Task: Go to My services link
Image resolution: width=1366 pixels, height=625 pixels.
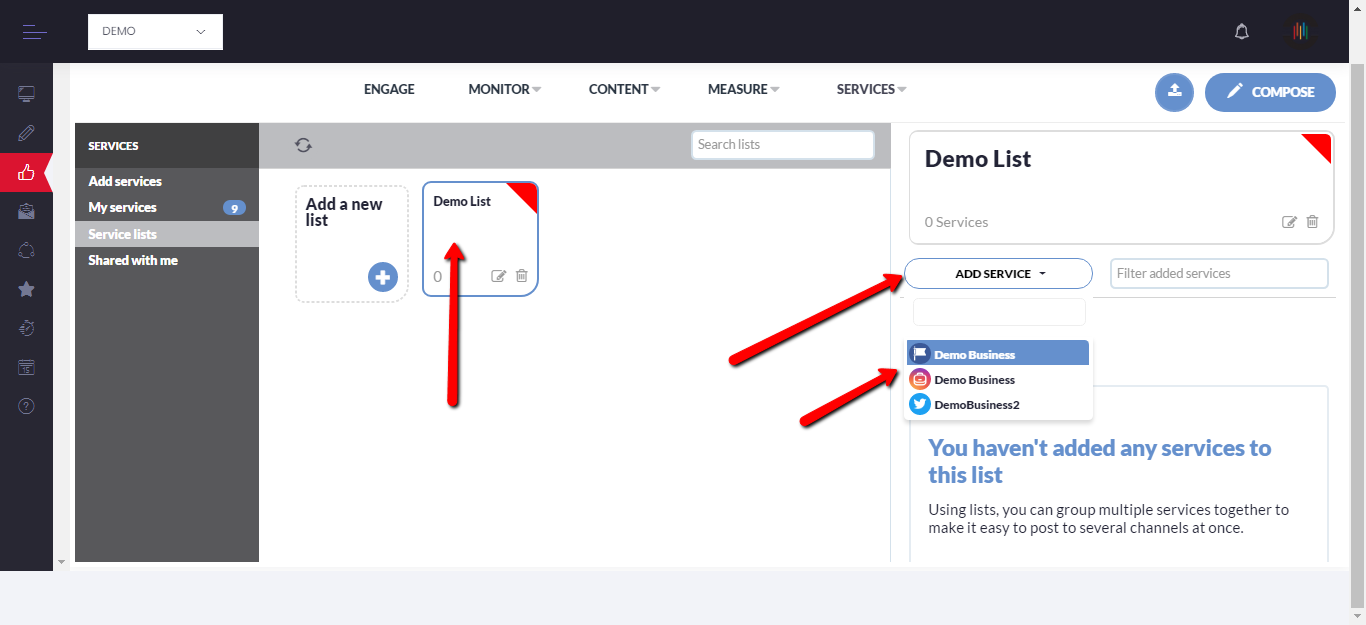Action: 123,207
